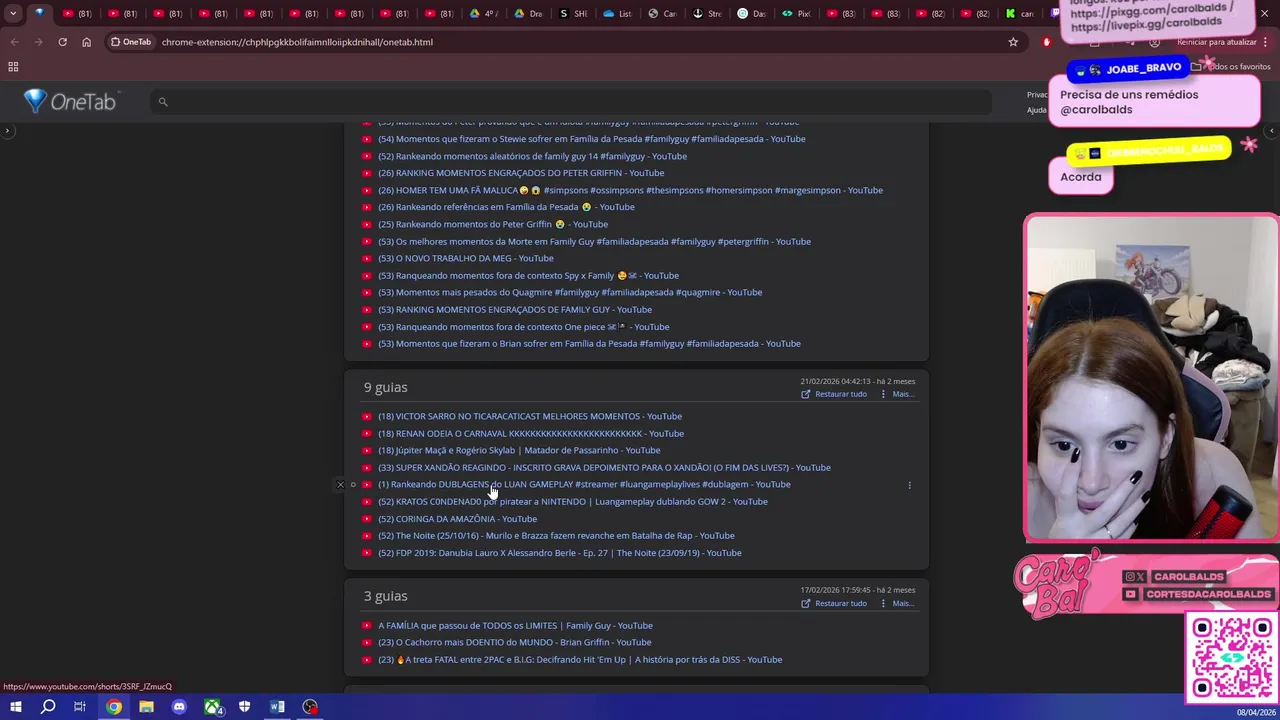Click 'Reiniciar para atualizar' Chrome update button
The height and width of the screenshot is (720, 1280).
pyautogui.click(x=1216, y=42)
